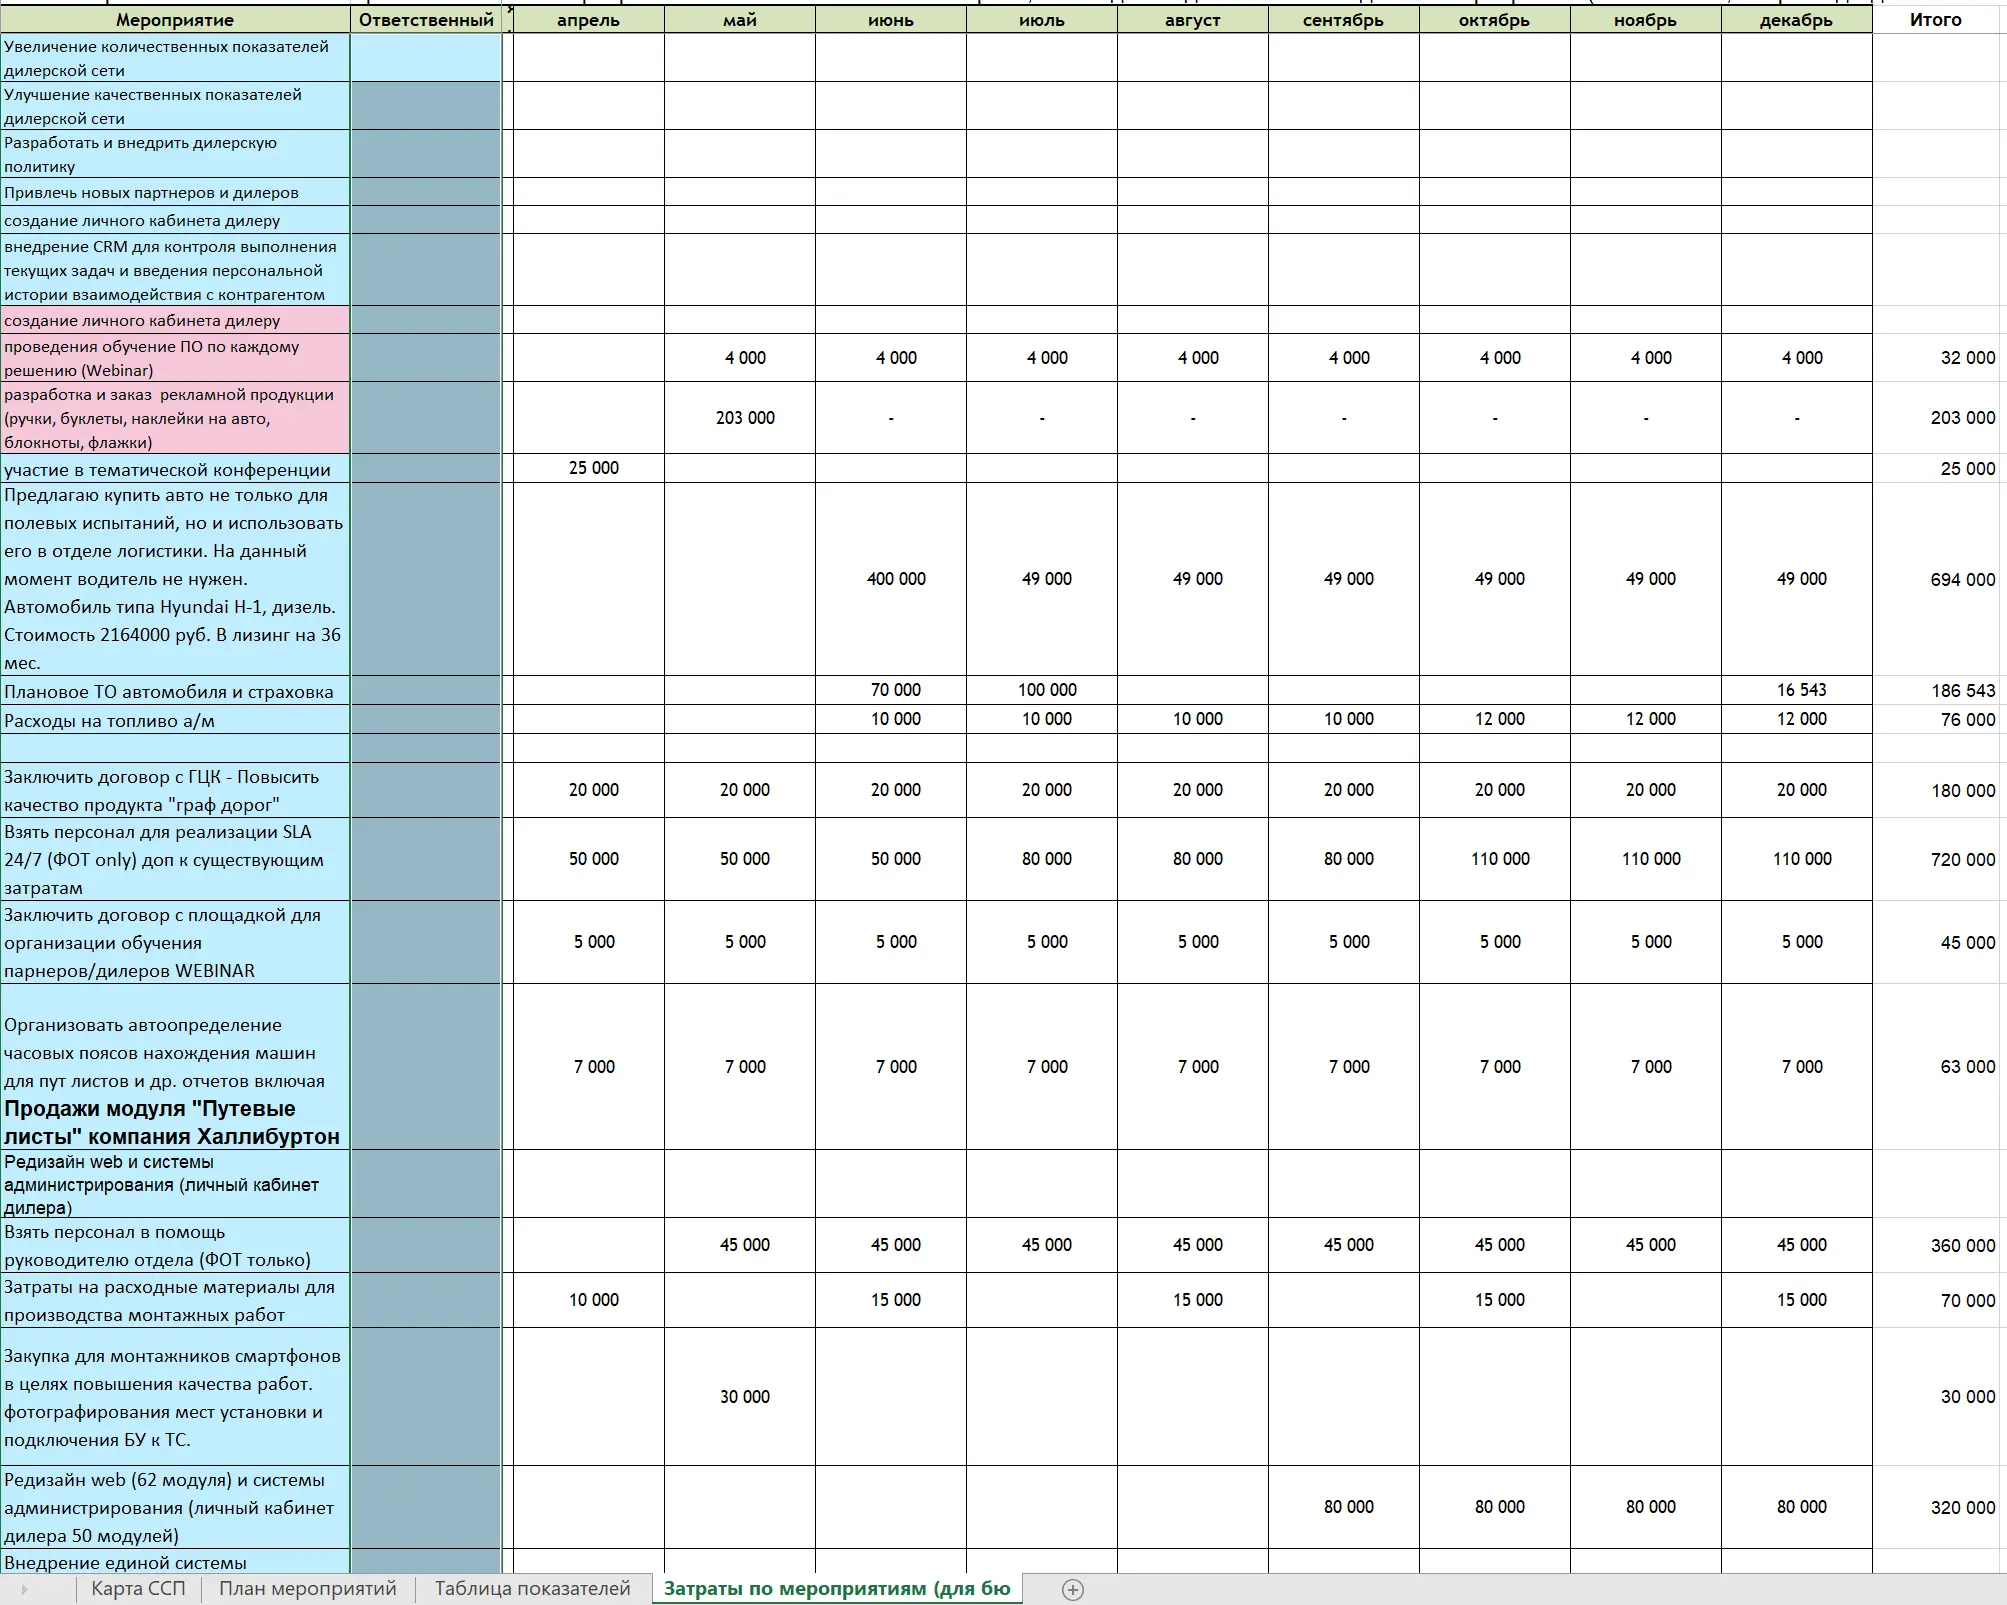The height and width of the screenshot is (1605, 2007).
Task: Click the Итого header cell
Action: (x=1936, y=20)
